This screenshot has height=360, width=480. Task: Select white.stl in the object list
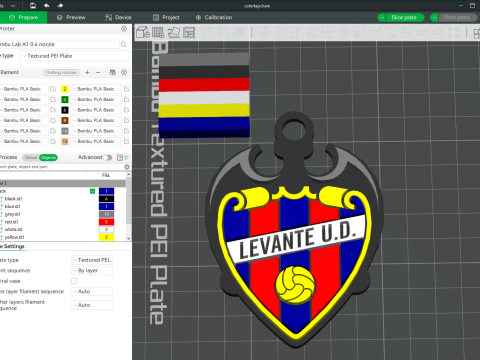click(13, 229)
